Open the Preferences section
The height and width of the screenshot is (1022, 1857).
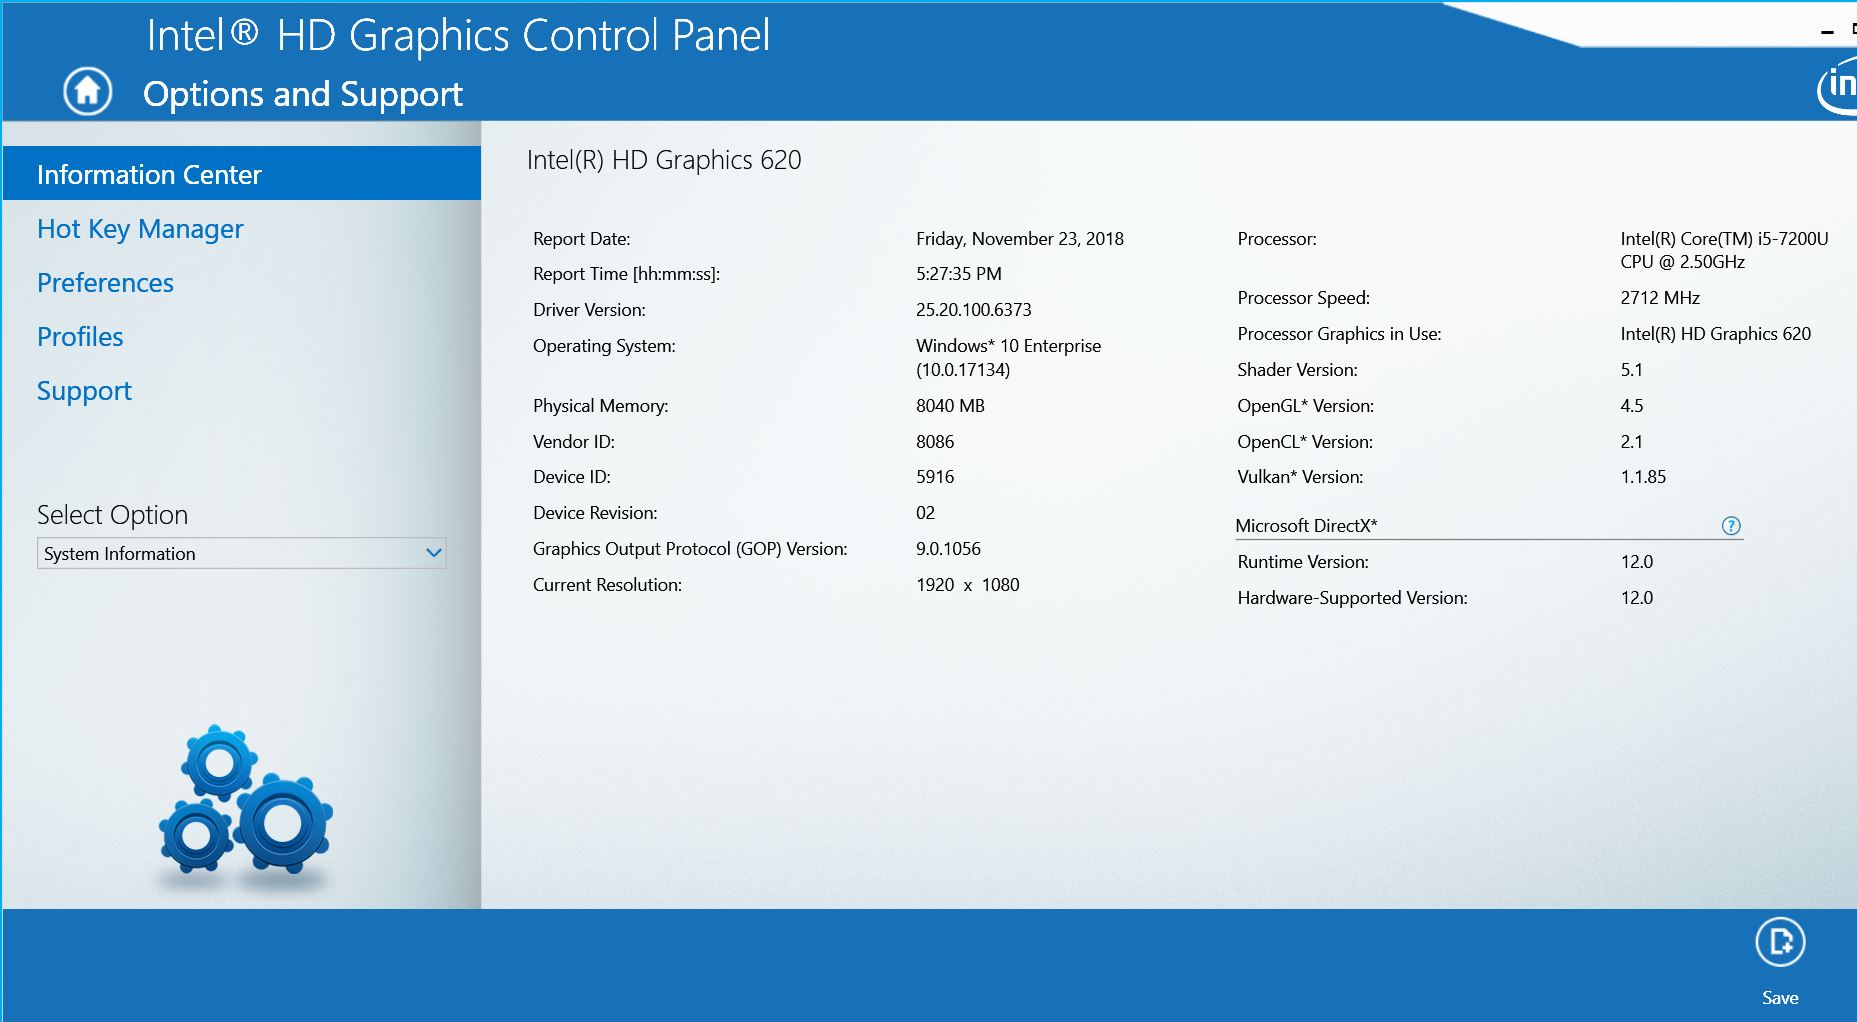tap(105, 283)
